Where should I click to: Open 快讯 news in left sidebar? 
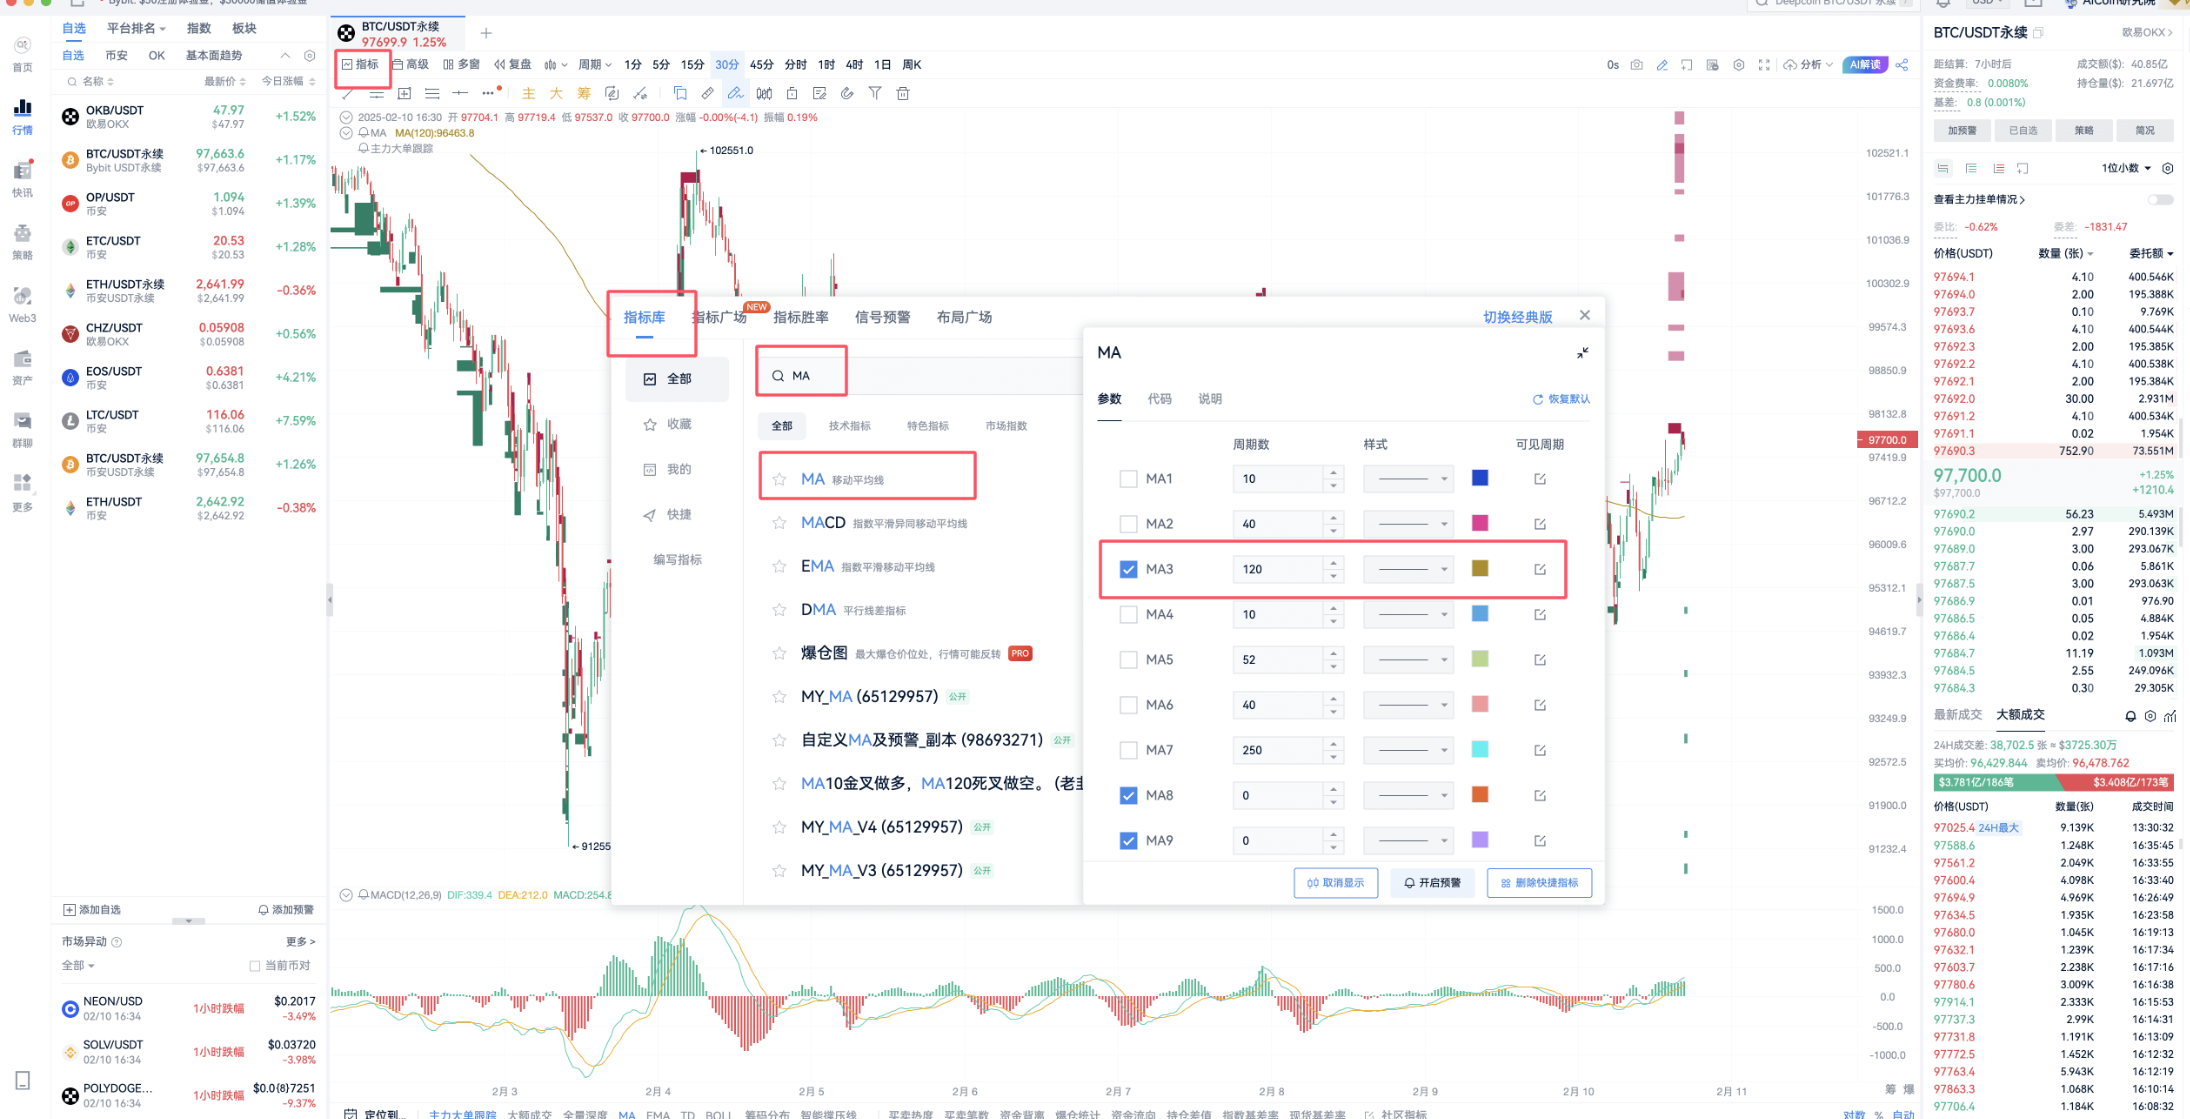(x=22, y=179)
